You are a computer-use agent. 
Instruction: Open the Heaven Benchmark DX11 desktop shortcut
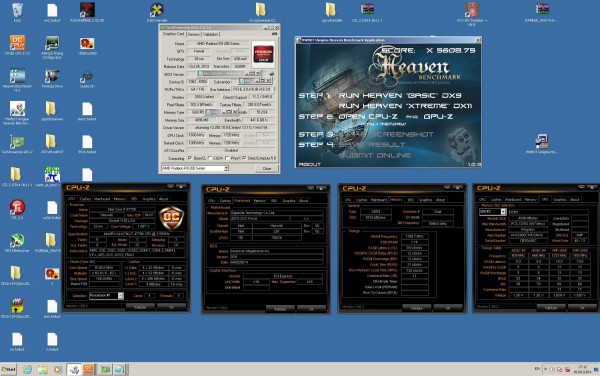point(17,76)
